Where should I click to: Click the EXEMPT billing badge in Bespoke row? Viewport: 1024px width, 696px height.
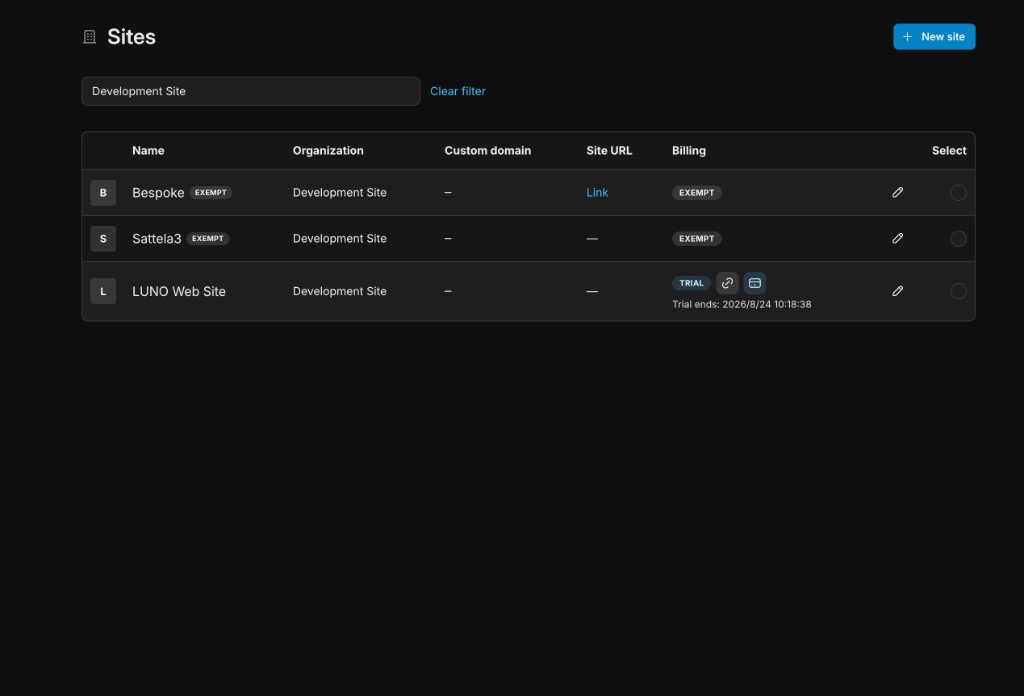coord(696,193)
